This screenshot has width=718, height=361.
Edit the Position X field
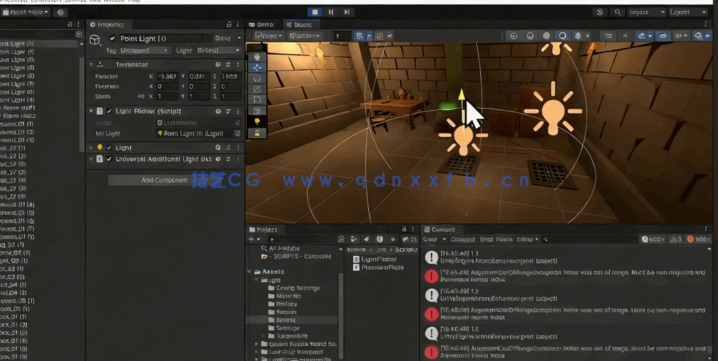tap(167, 76)
